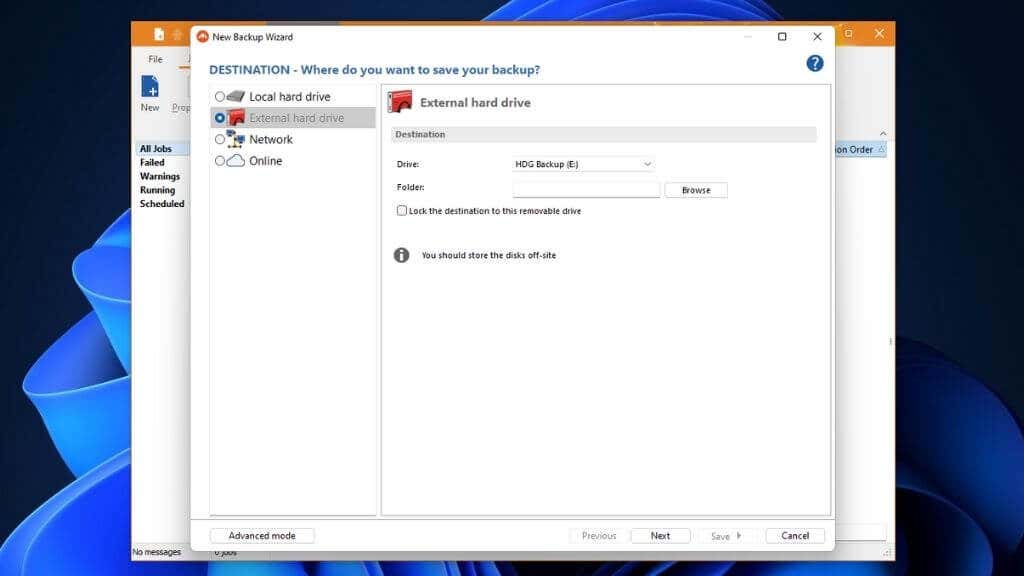Click into the Folder text field
The image size is (1024, 576).
(586, 190)
